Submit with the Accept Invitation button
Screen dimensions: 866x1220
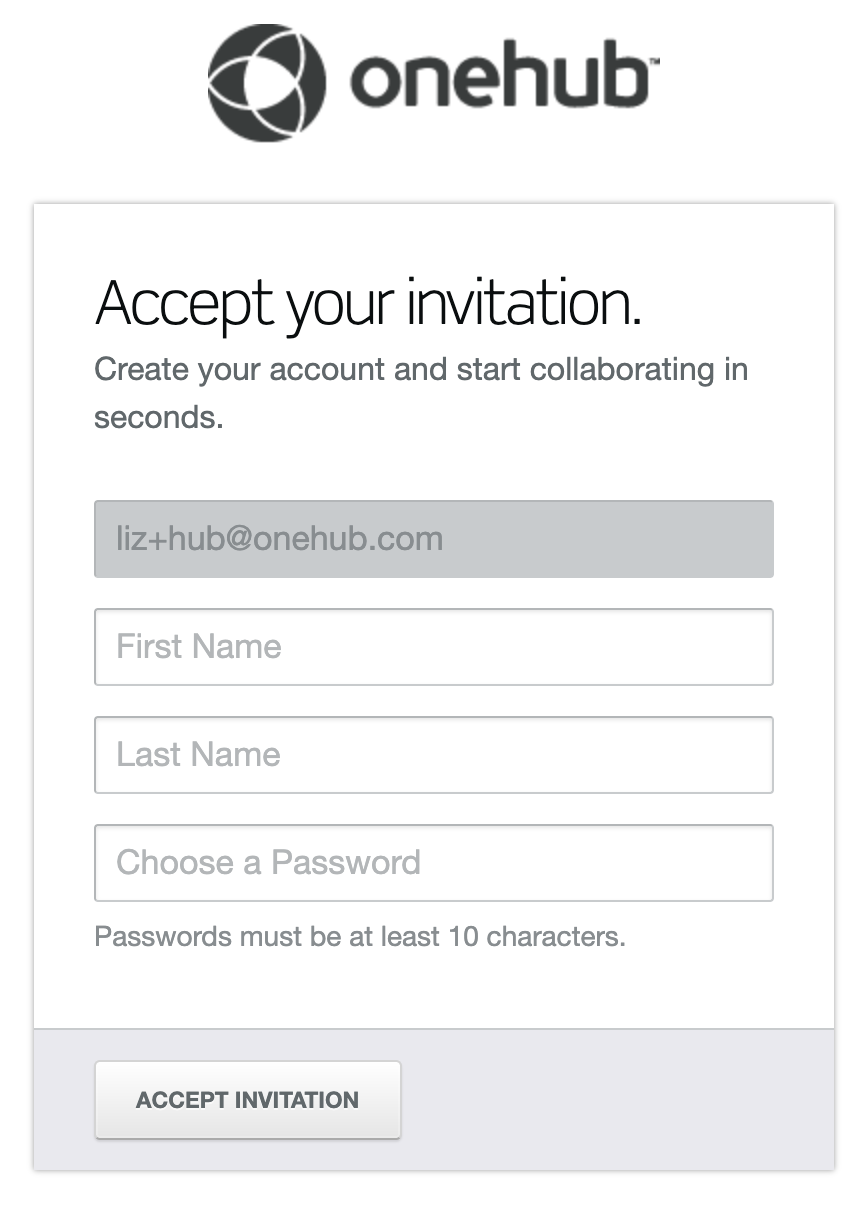(x=248, y=1100)
